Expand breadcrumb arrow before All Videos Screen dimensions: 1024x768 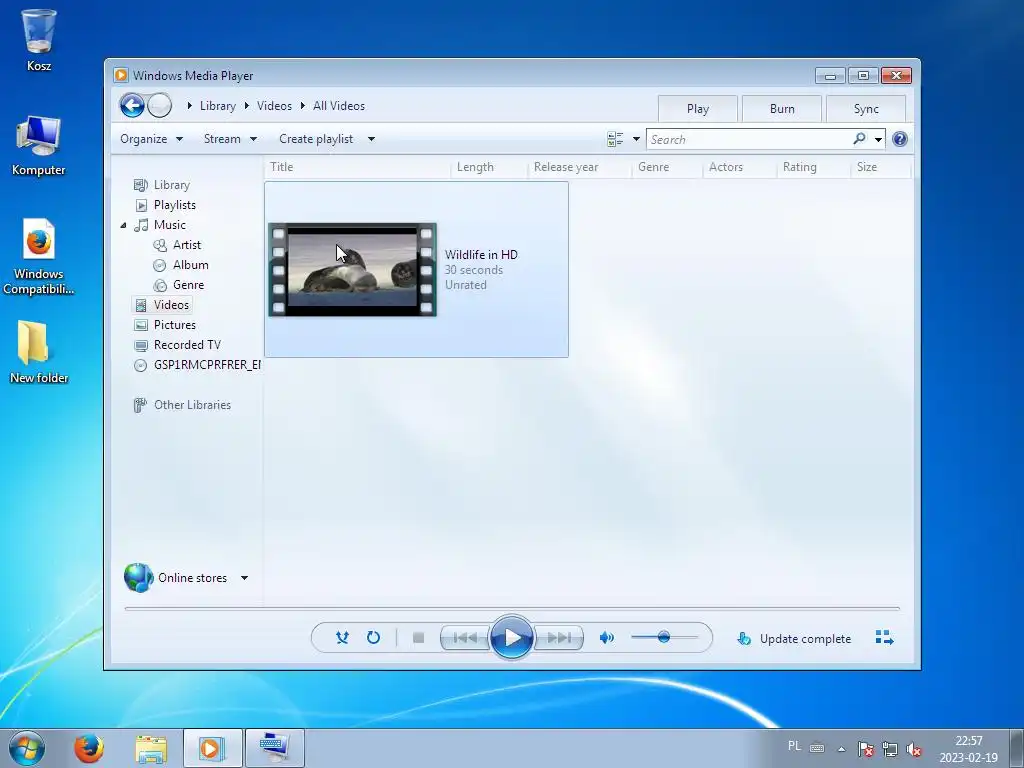click(302, 106)
